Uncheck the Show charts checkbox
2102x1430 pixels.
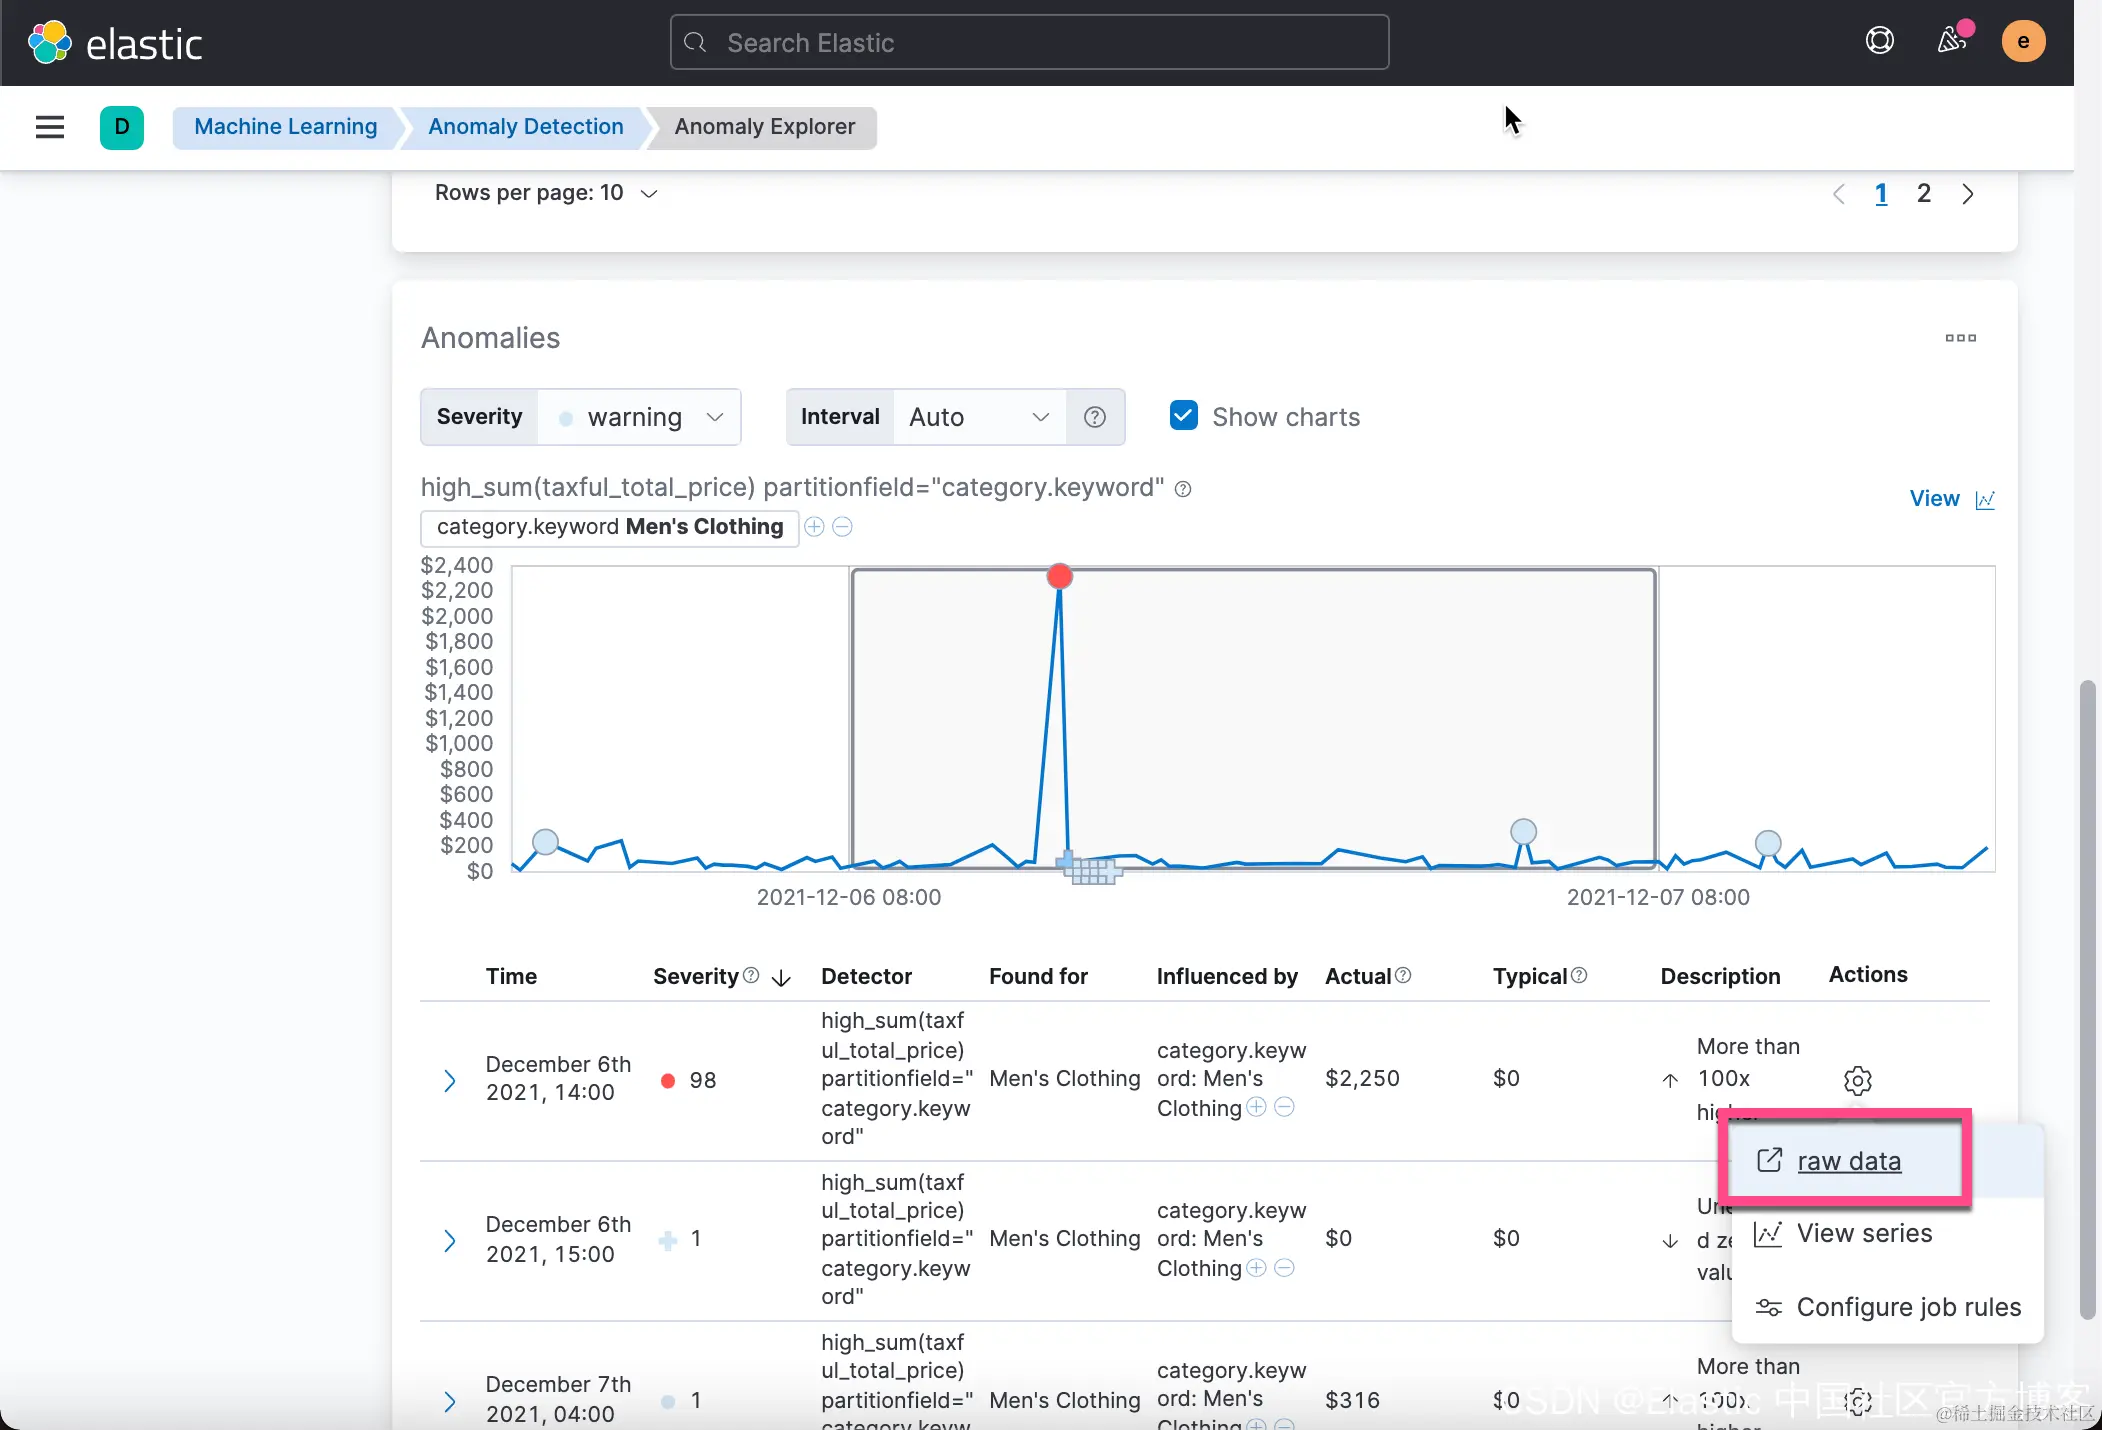pos(1184,416)
